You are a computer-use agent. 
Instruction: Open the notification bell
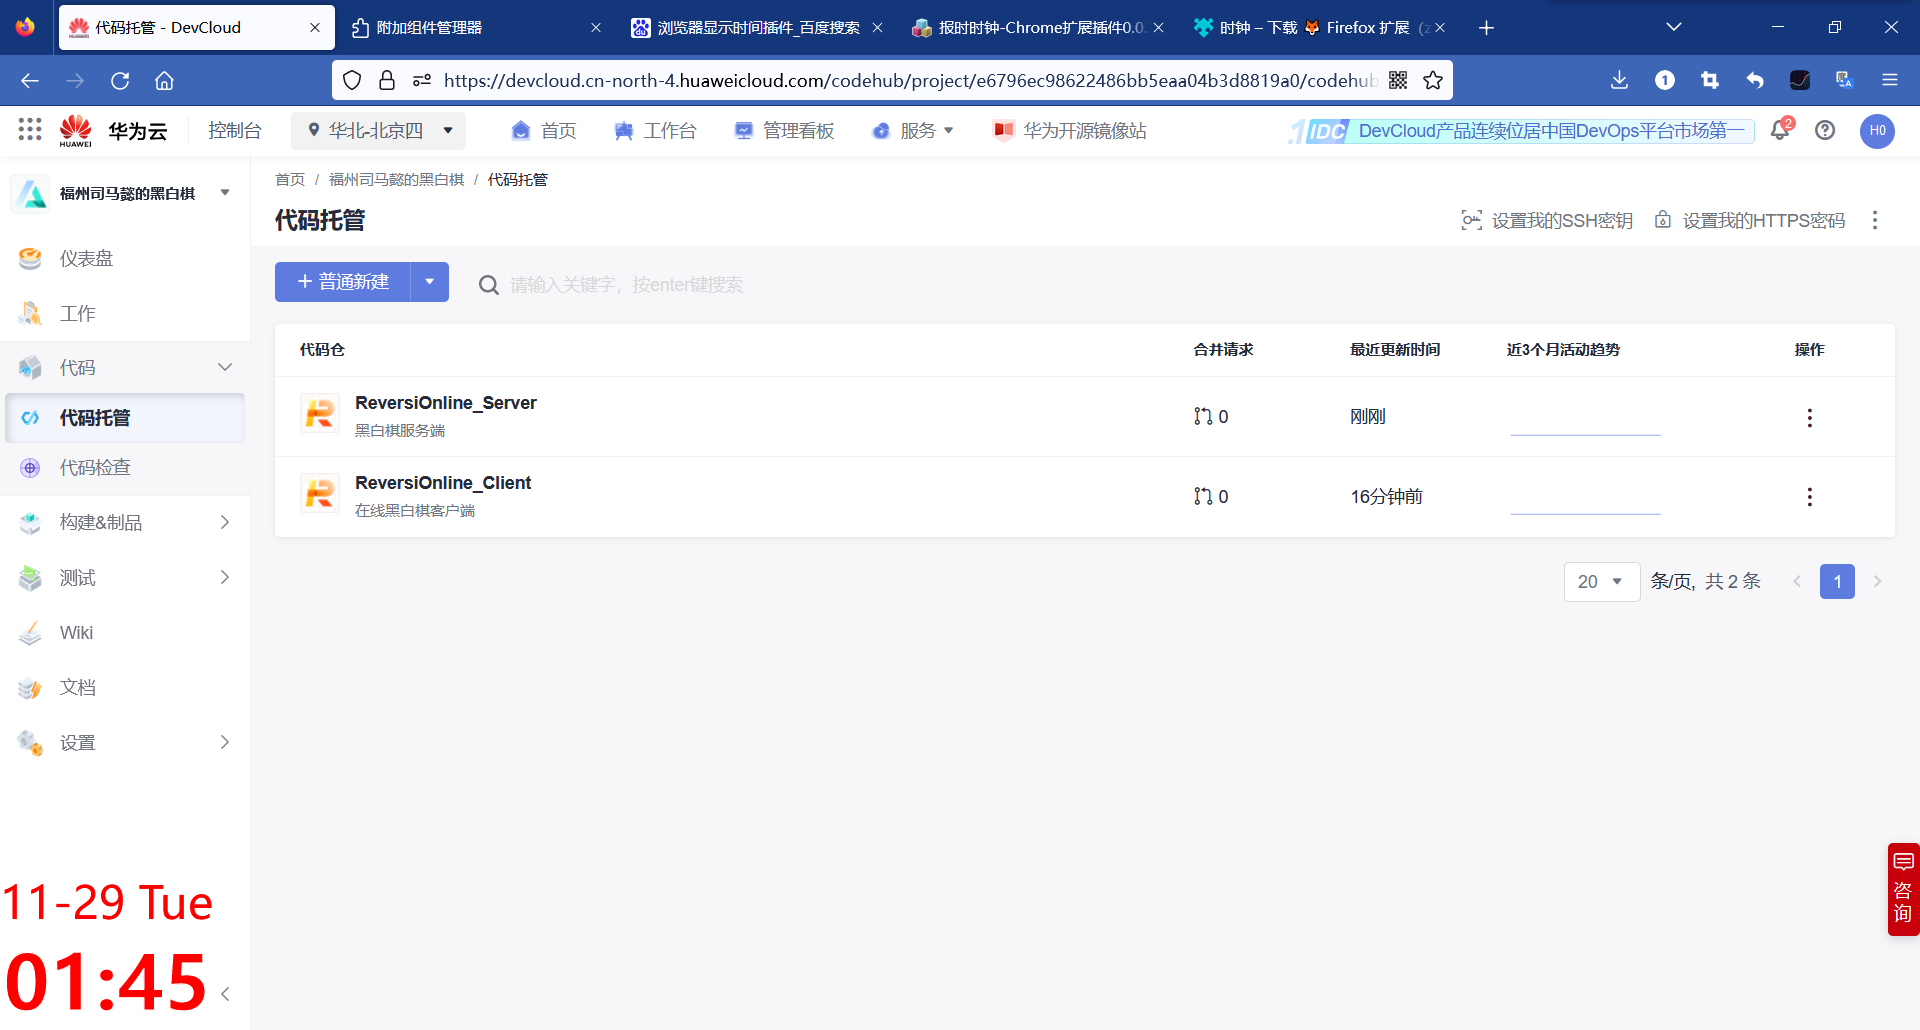click(x=1780, y=130)
